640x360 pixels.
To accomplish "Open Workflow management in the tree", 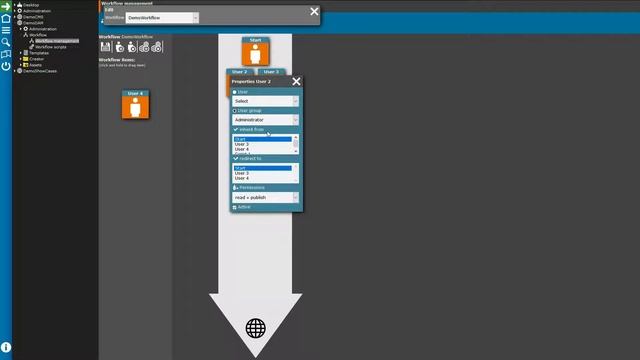I will click(x=57, y=41).
